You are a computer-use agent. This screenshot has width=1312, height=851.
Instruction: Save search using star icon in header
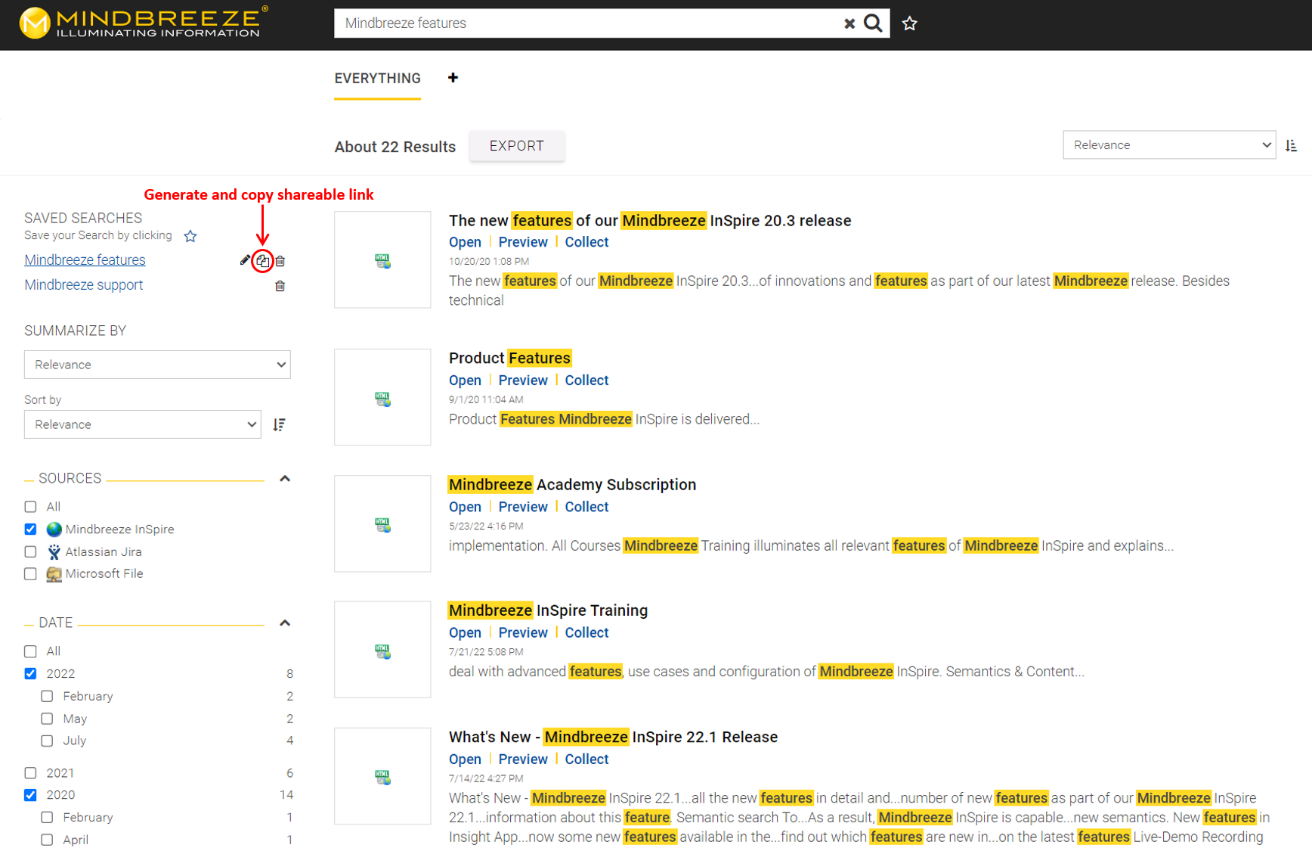point(909,23)
